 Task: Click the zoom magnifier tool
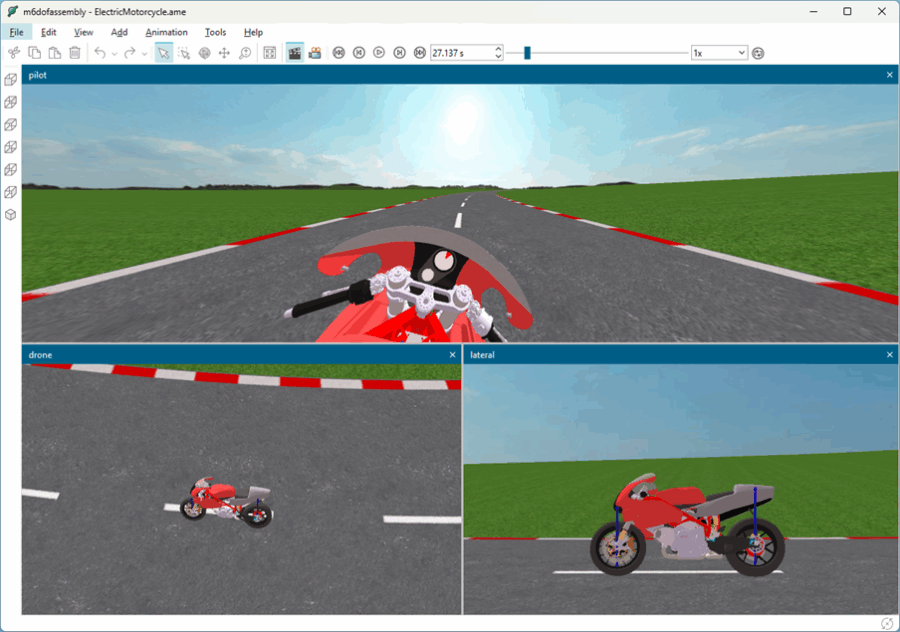(x=245, y=53)
